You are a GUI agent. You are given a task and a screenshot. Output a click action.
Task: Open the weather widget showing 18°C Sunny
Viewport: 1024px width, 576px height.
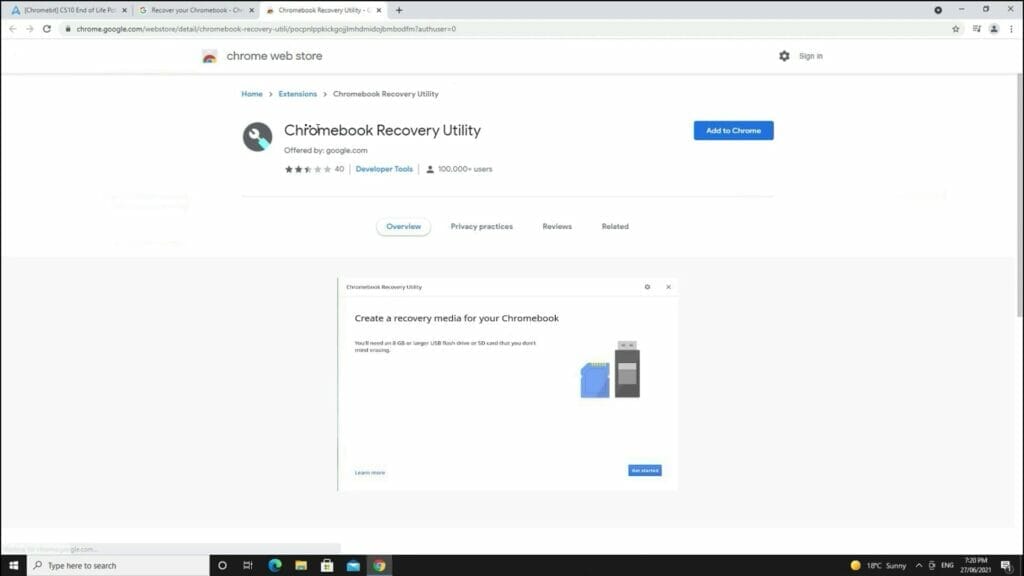click(x=886, y=565)
